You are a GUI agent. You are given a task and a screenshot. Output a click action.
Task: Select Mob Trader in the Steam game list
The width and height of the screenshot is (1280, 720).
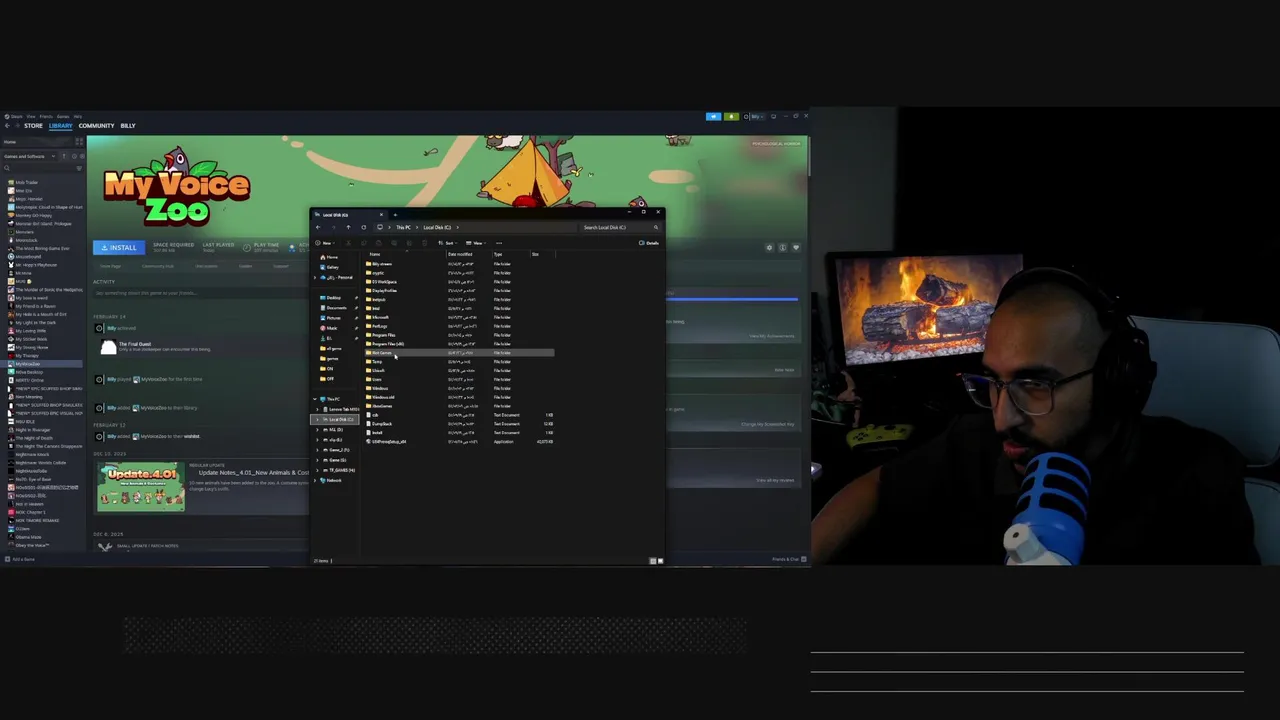(x=26, y=182)
